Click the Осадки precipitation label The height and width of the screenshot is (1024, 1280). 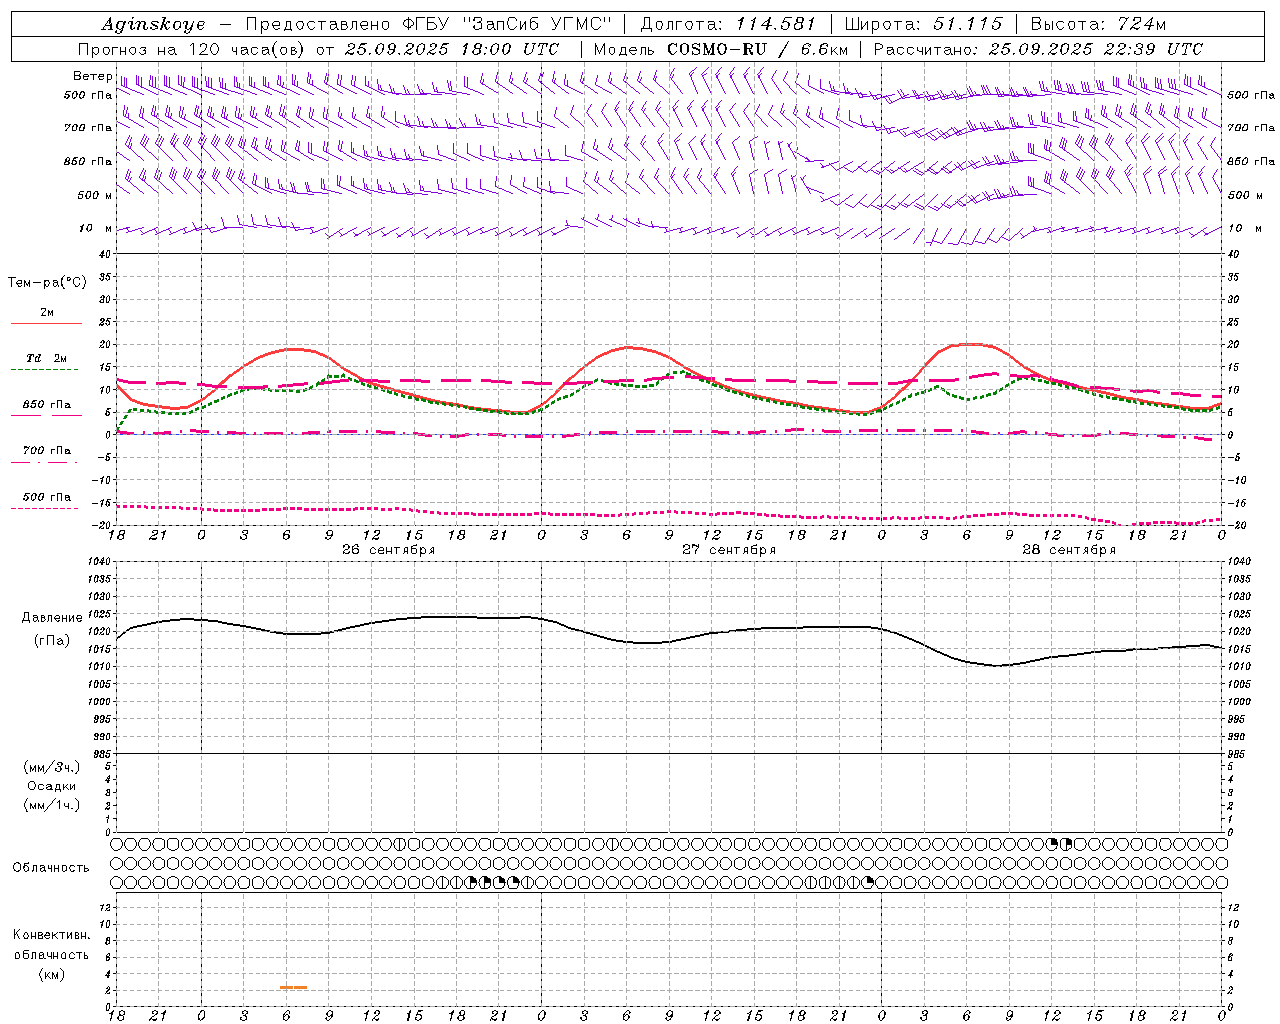(52, 786)
